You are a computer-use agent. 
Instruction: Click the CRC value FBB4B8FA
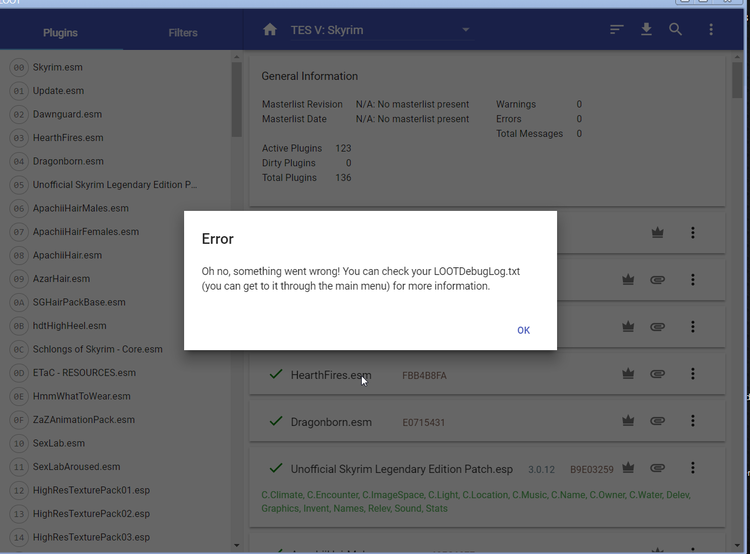click(424, 376)
